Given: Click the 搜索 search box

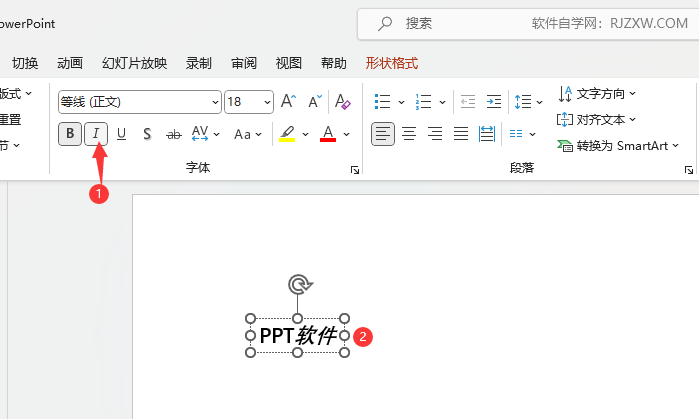Looking at the screenshot, I should tap(528, 24).
